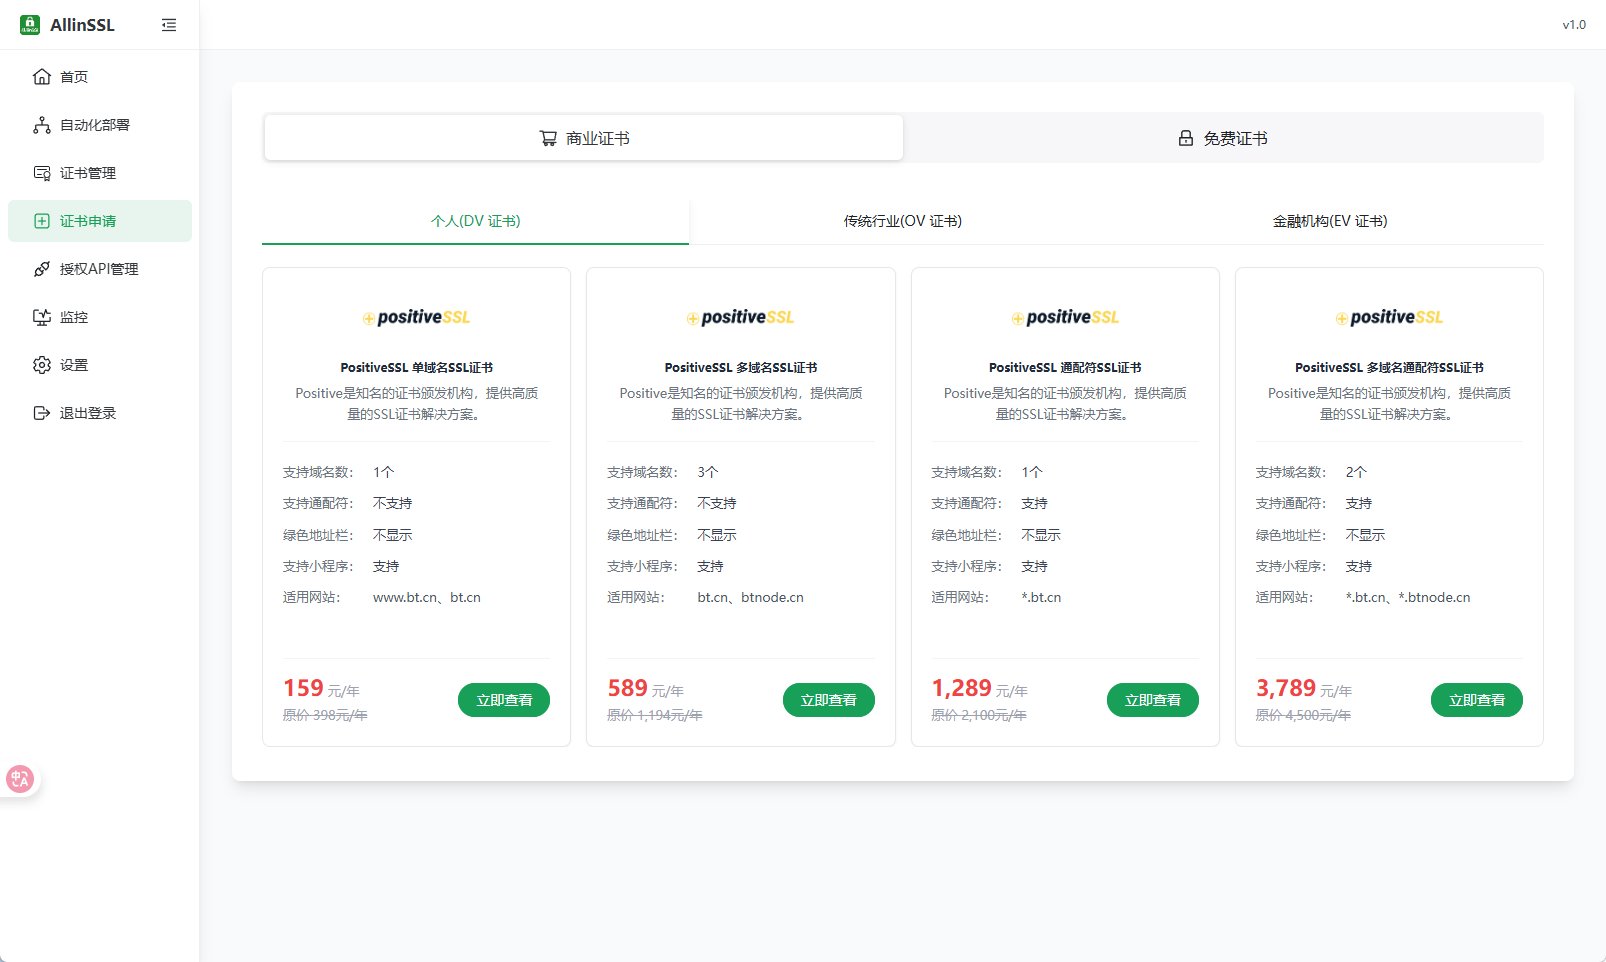
Task: Click the PositiveSSL logo on 通配符SSL证书 card
Action: pyautogui.click(x=1065, y=317)
